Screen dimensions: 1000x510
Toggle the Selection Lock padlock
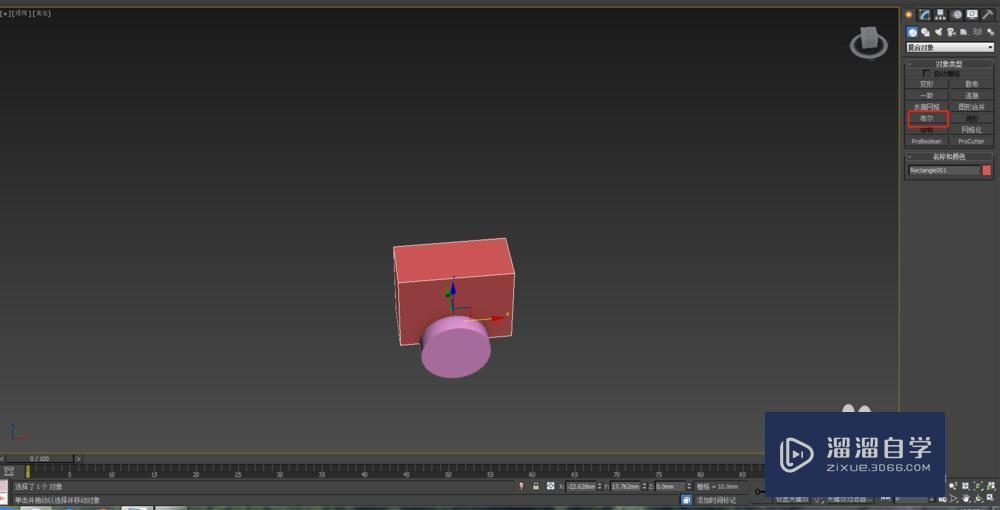pyautogui.click(x=536, y=486)
